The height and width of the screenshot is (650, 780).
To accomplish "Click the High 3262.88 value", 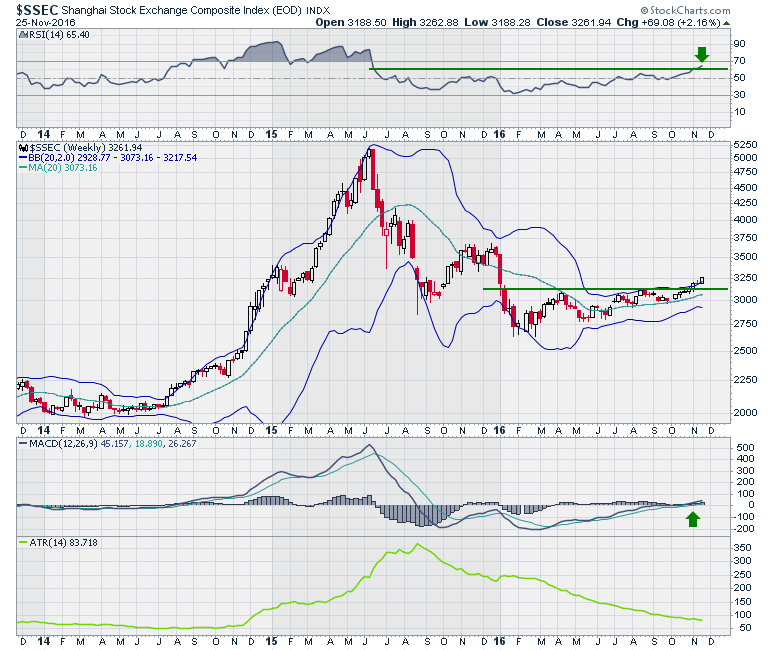I will 432,21.
